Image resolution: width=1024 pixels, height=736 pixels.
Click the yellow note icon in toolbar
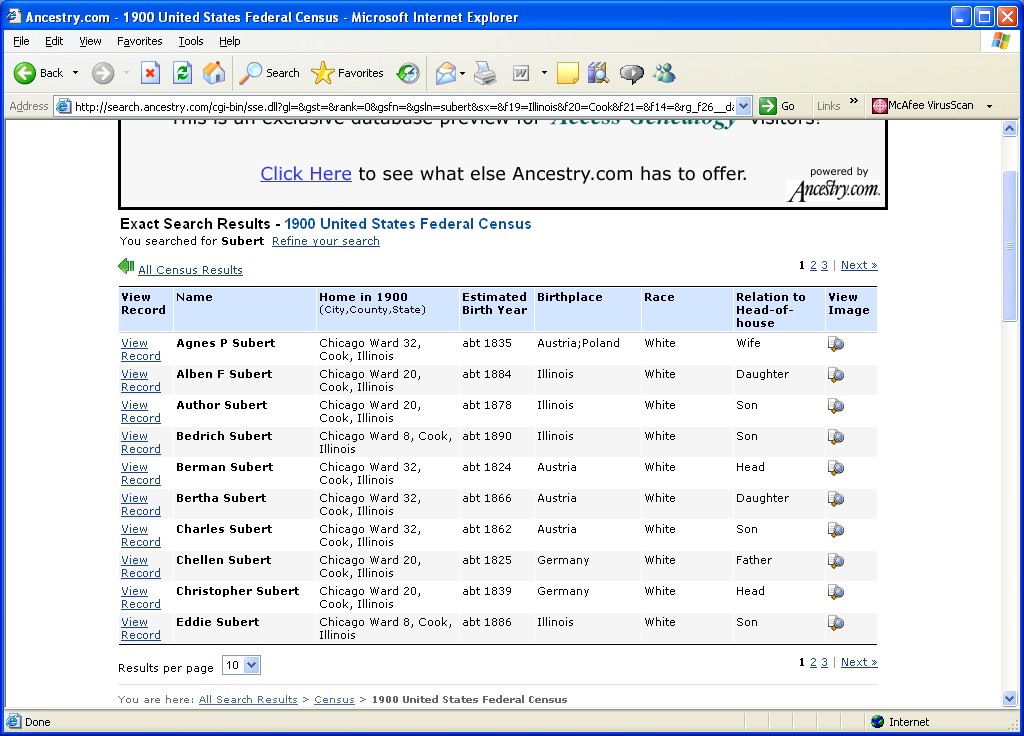pyautogui.click(x=568, y=73)
